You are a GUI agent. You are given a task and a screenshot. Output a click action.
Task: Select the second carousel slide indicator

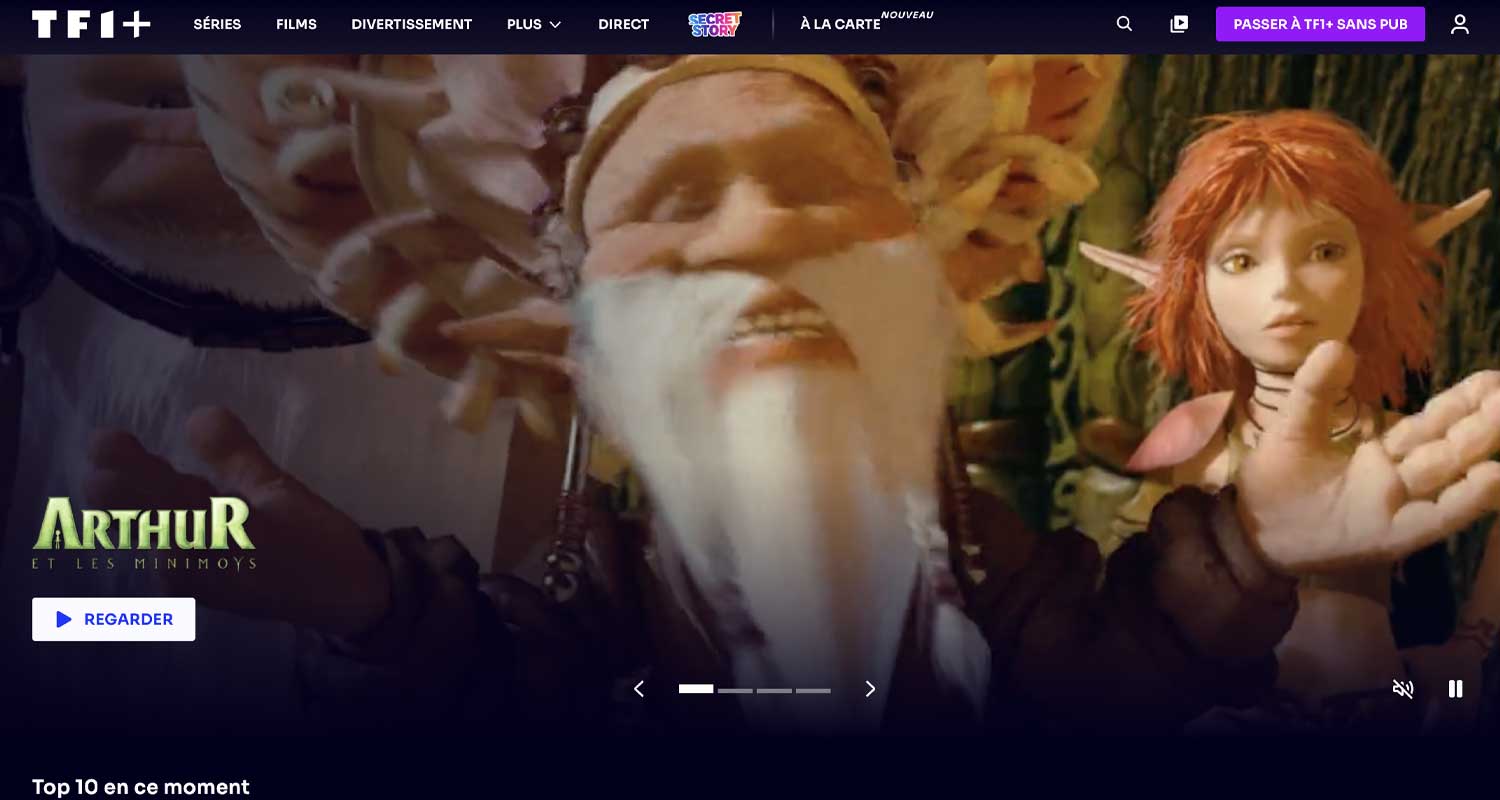click(x=735, y=690)
